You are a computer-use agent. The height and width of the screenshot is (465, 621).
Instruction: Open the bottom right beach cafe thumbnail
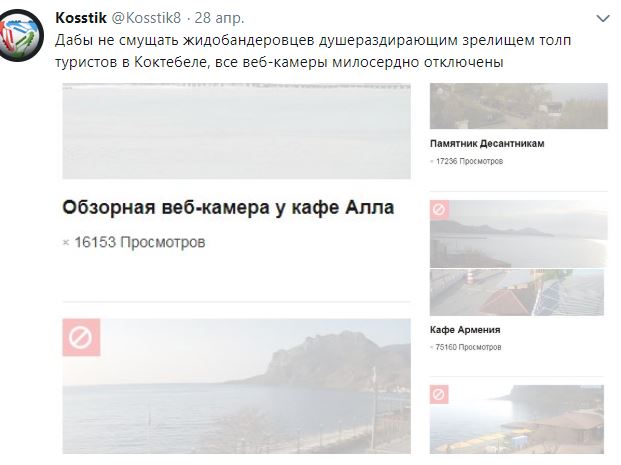517,419
